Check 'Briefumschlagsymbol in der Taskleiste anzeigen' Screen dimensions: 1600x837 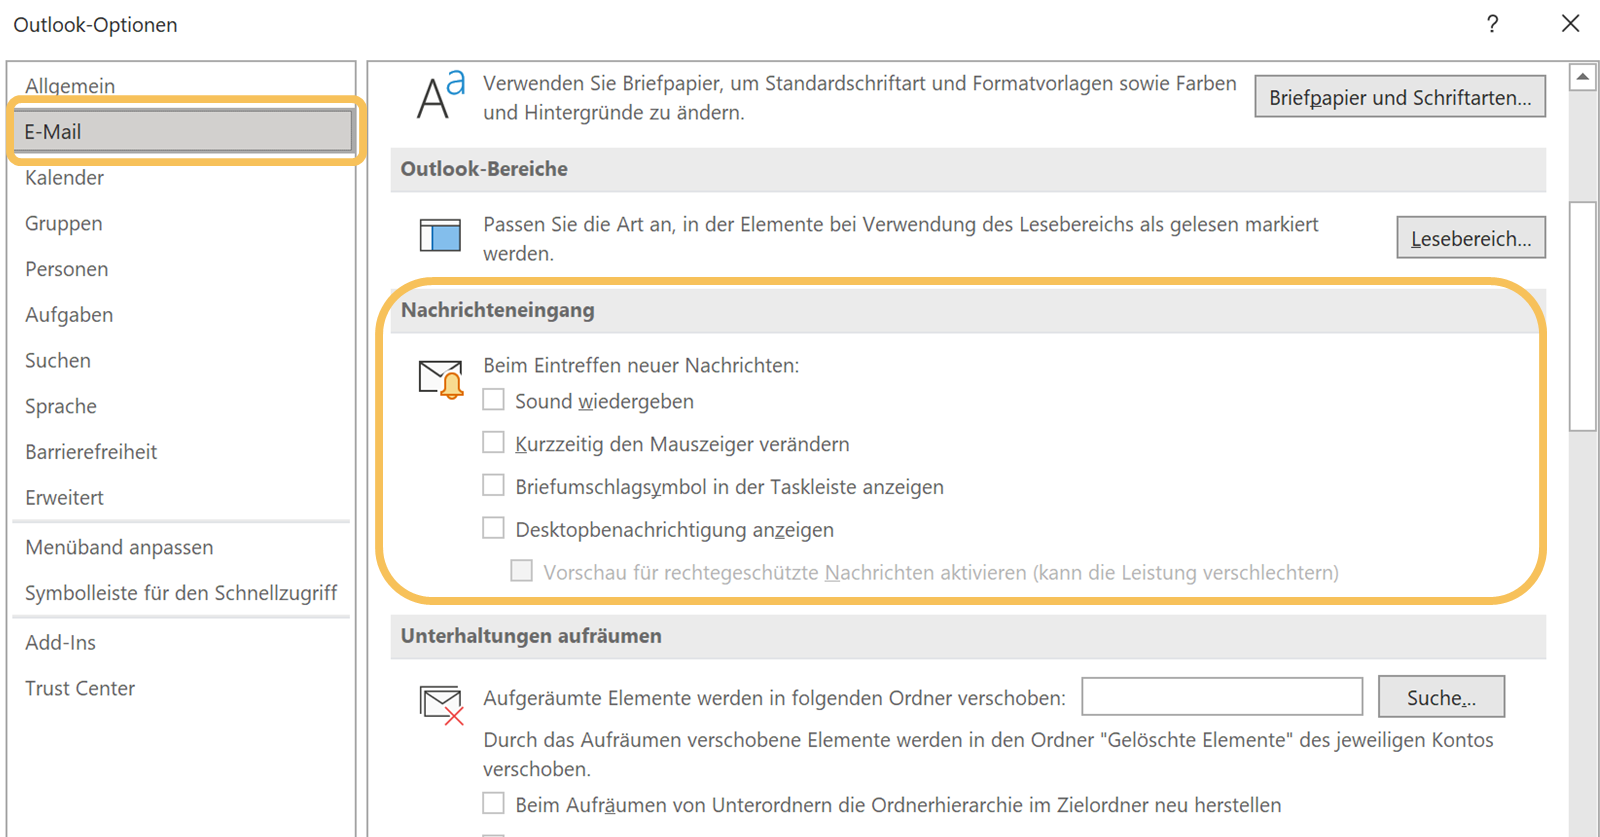493,485
